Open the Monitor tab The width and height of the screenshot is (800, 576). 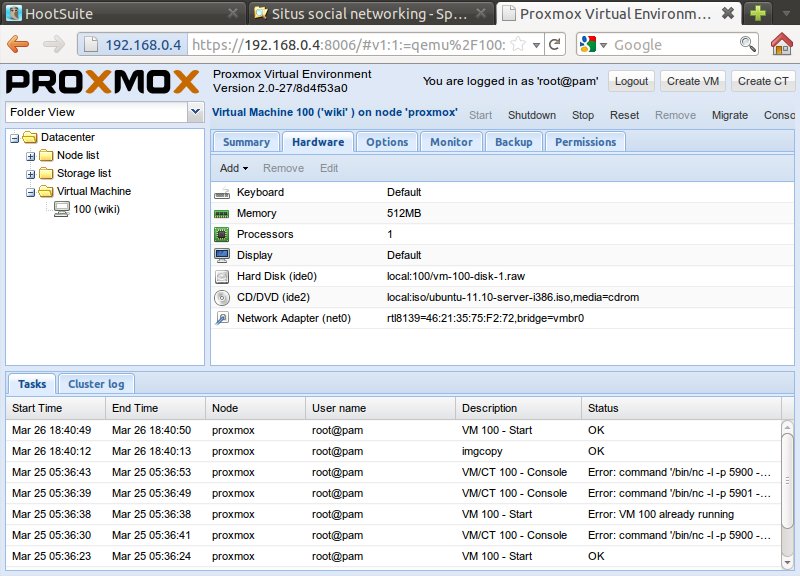451,142
